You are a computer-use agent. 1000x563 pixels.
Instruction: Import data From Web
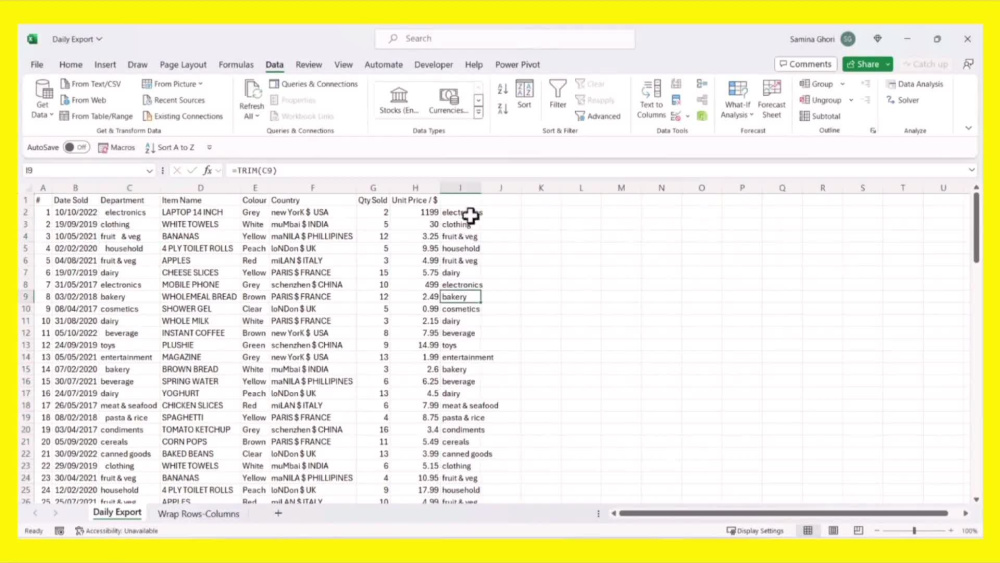click(83, 100)
